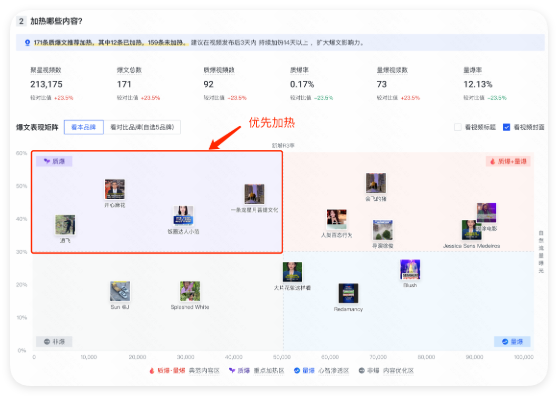The image size is (558, 396).
Task: Click the blue 量爆 quadrant badge
Action: (512, 342)
